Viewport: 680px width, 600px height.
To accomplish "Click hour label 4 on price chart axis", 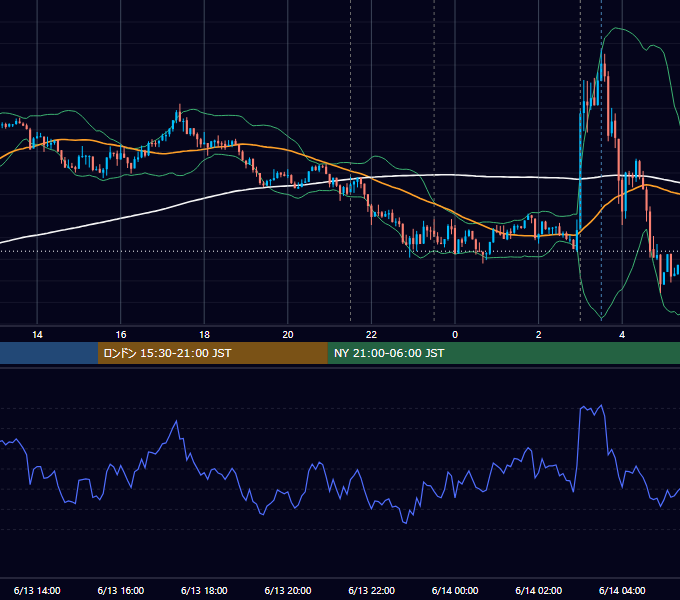I will pos(622,335).
